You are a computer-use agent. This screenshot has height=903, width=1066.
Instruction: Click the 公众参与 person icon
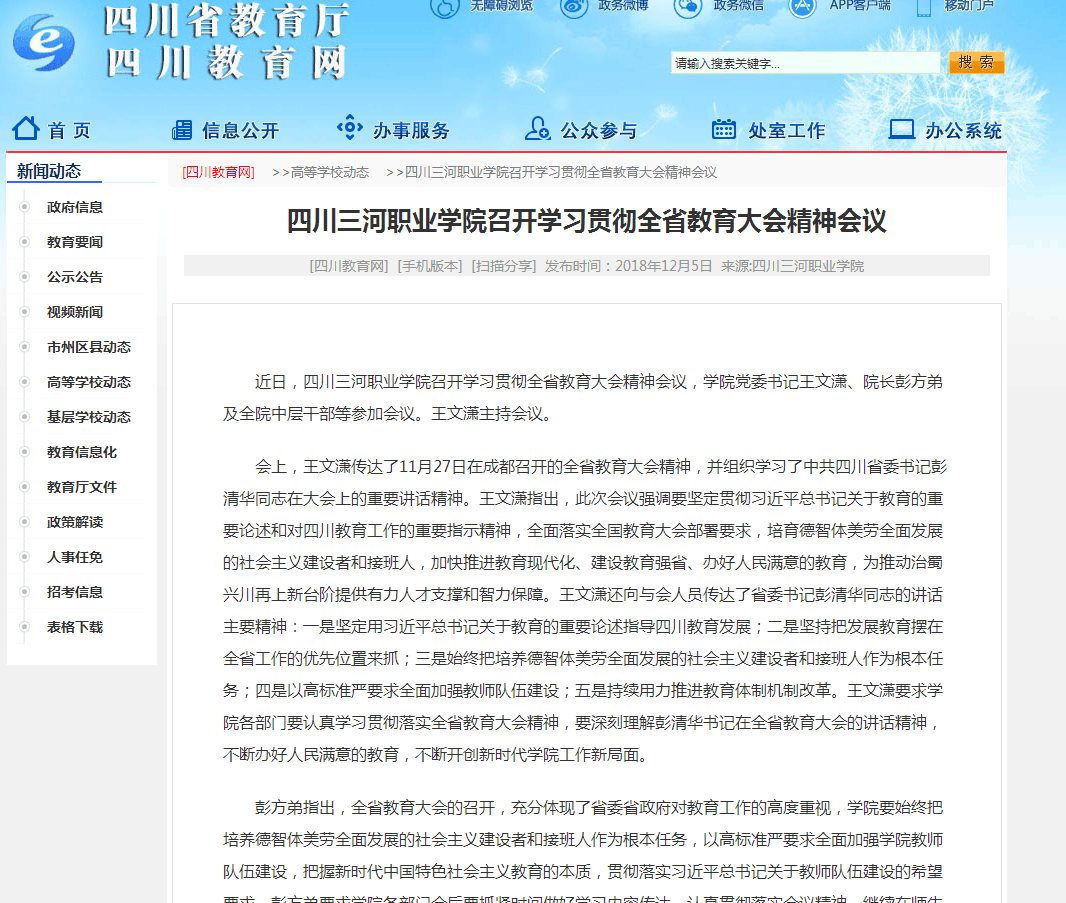[537, 129]
